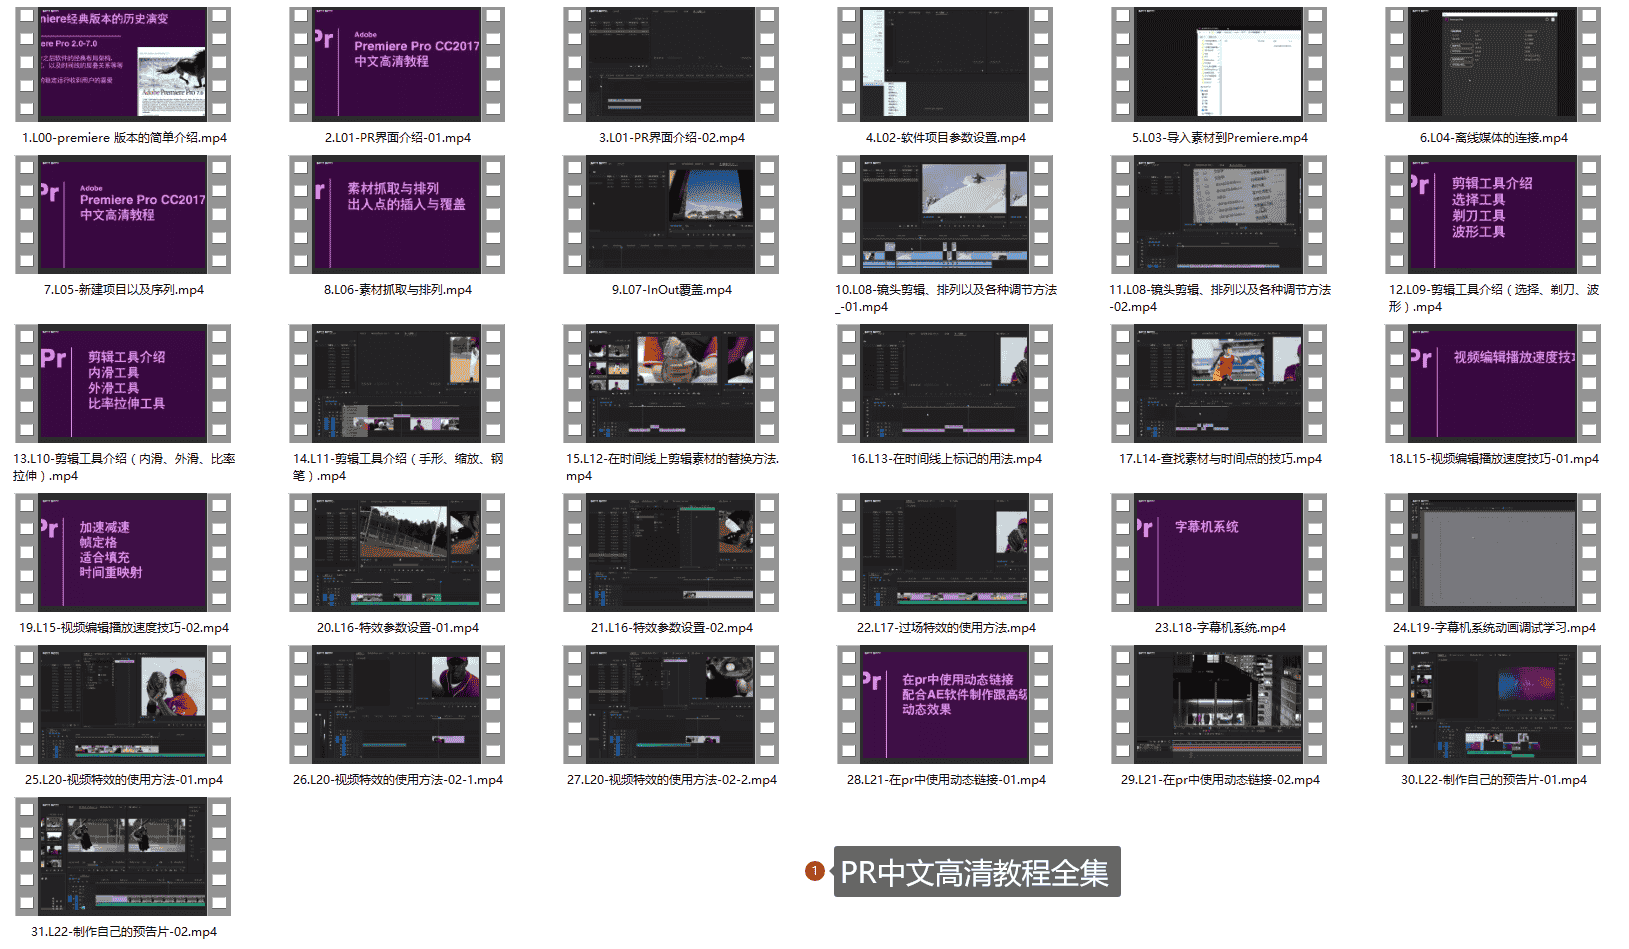Select the 13.L10-剪辑工具介绍 video icon
1629x949 pixels.
pyautogui.click(x=123, y=383)
